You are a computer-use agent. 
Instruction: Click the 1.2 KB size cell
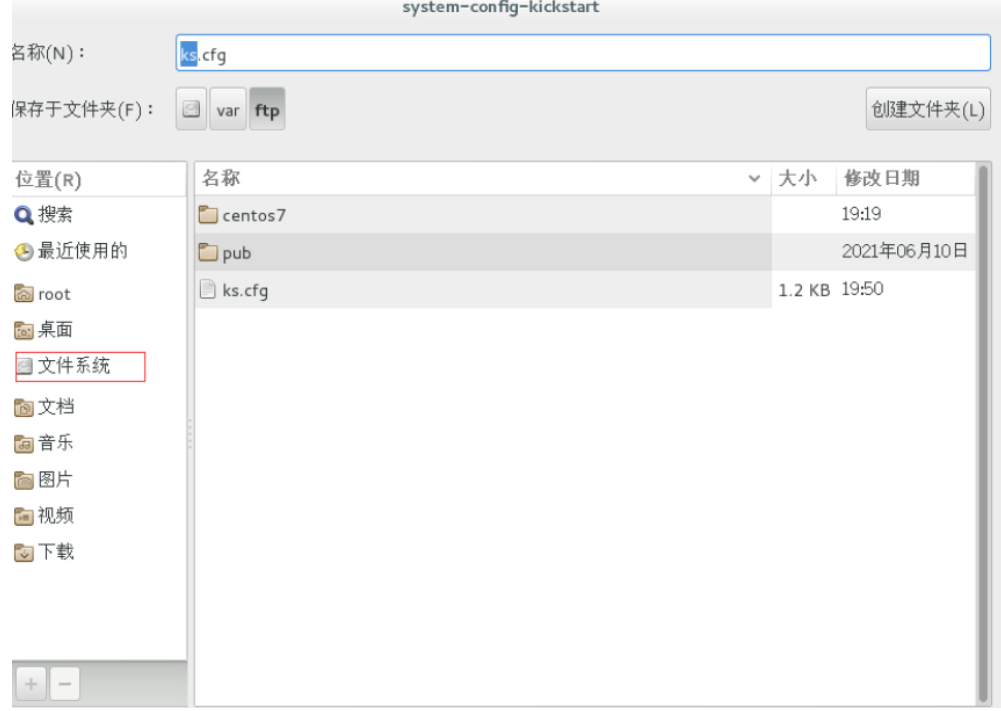[x=804, y=290]
